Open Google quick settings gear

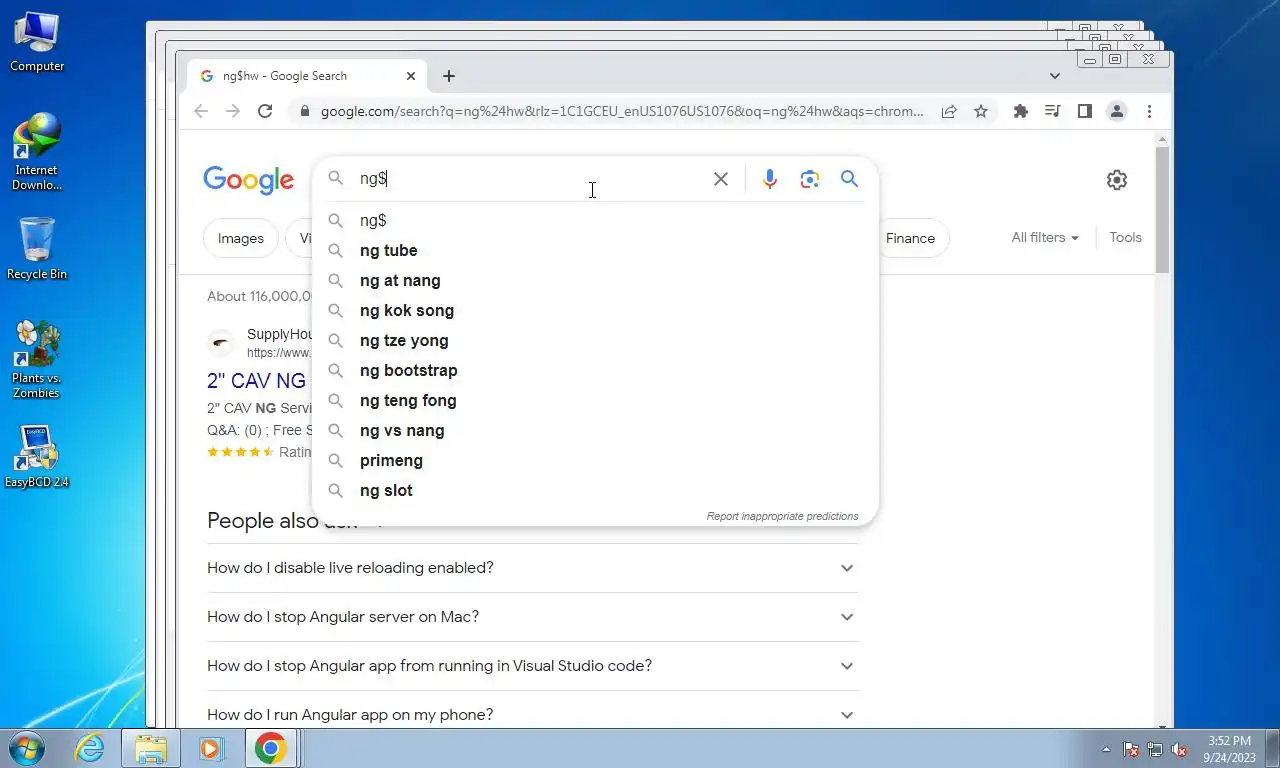click(1117, 180)
